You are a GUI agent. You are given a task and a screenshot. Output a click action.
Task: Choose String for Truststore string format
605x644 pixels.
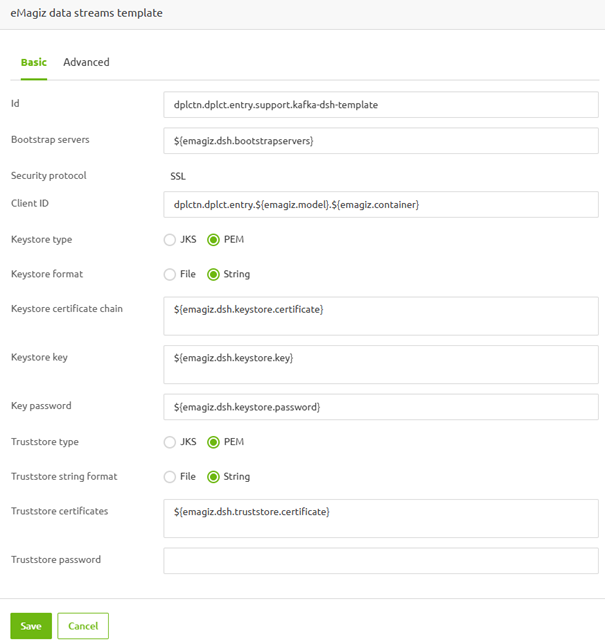213,477
